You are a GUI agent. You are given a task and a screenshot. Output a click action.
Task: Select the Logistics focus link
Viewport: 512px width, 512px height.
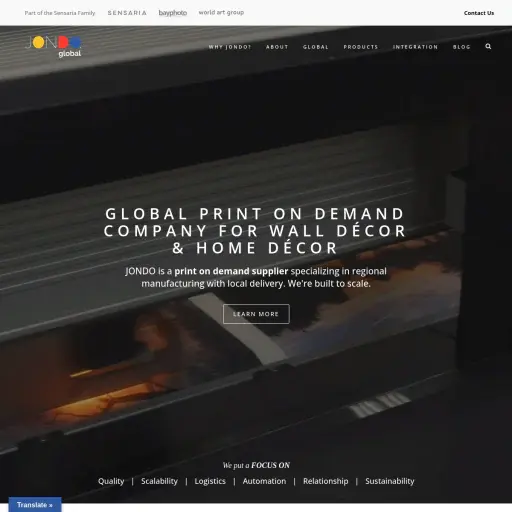tap(210, 481)
